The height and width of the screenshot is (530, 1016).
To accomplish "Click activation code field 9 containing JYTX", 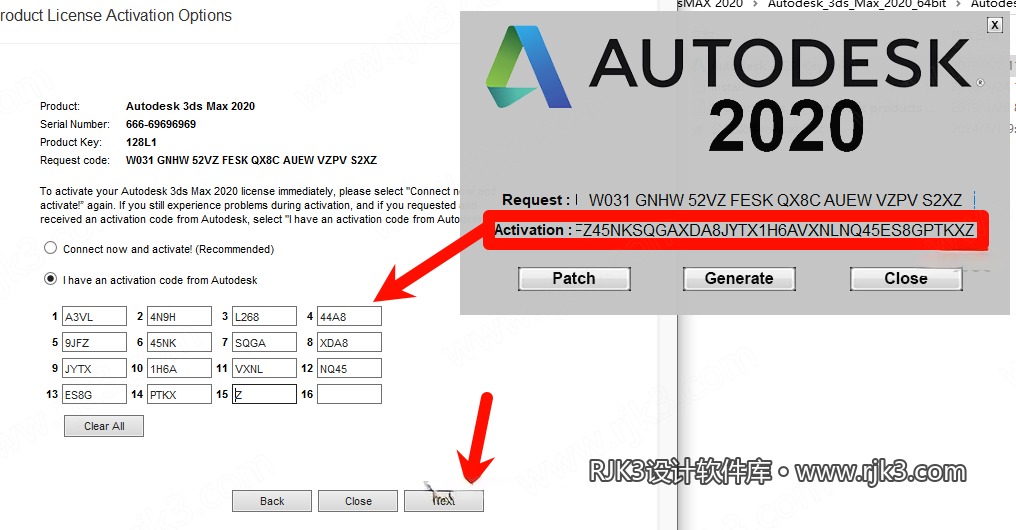I will click(x=94, y=368).
